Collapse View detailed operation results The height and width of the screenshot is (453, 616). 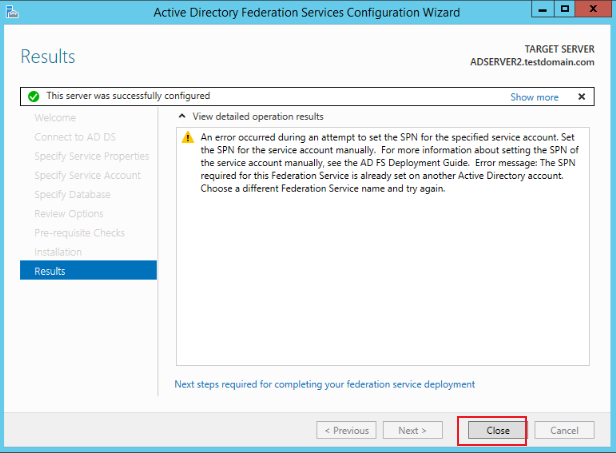tap(182, 116)
